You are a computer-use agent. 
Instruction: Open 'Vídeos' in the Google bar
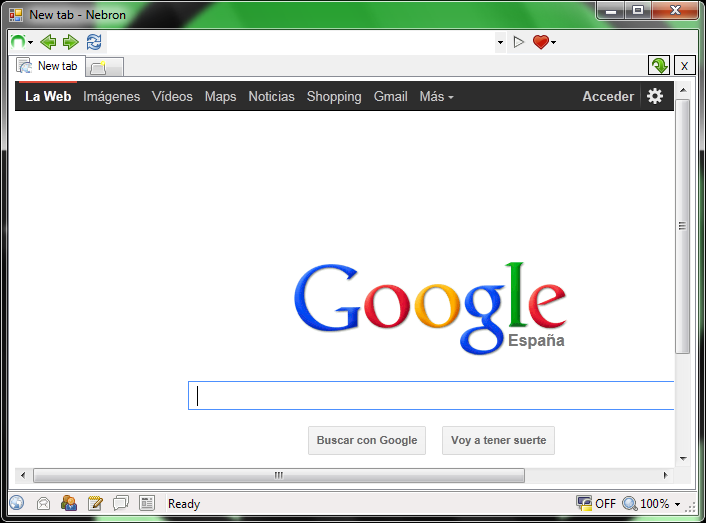tap(172, 96)
